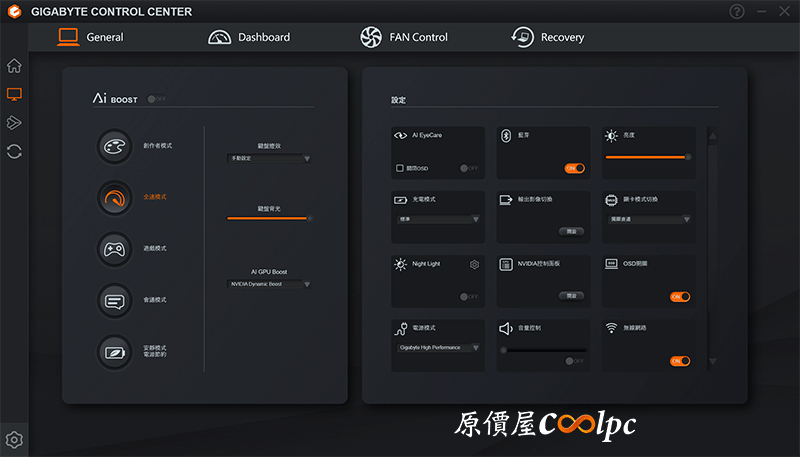This screenshot has width=800, height=457.
Task: Click the help question mark icon
Action: click(x=737, y=11)
